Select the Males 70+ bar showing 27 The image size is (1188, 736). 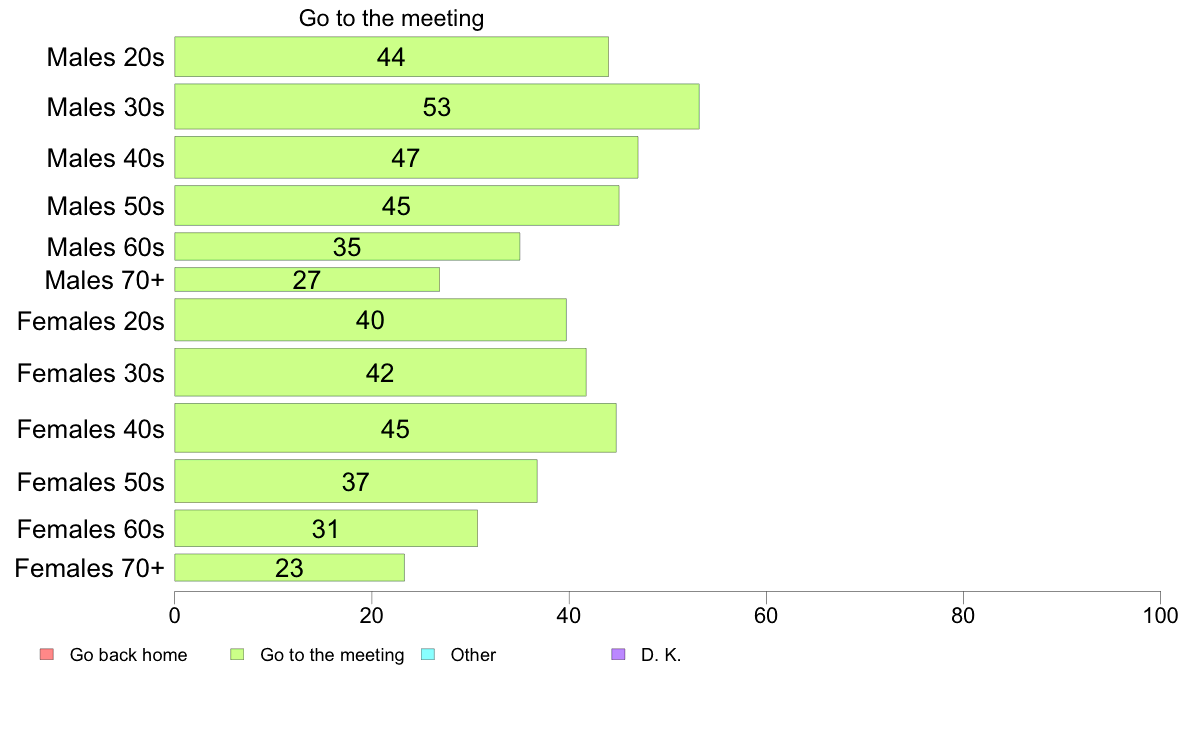[x=307, y=280]
